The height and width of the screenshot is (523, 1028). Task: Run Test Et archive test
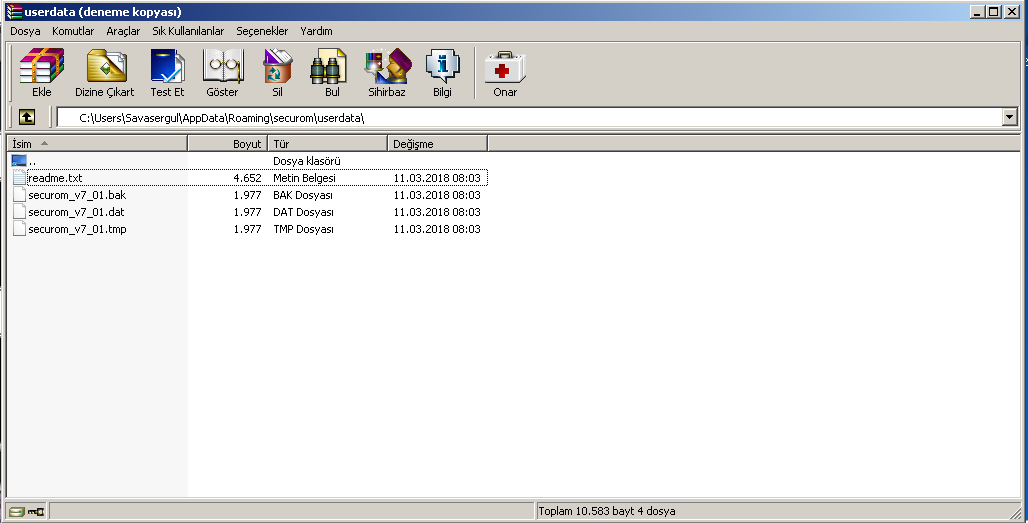click(x=167, y=66)
